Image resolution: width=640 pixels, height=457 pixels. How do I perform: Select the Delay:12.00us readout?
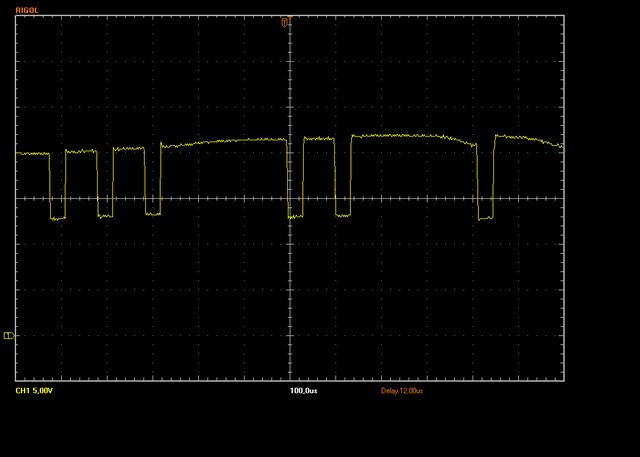(402, 391)
